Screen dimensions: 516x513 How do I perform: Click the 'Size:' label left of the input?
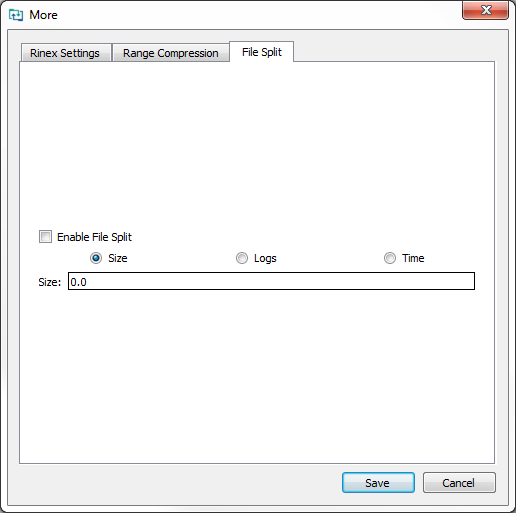tap(50, 282)
